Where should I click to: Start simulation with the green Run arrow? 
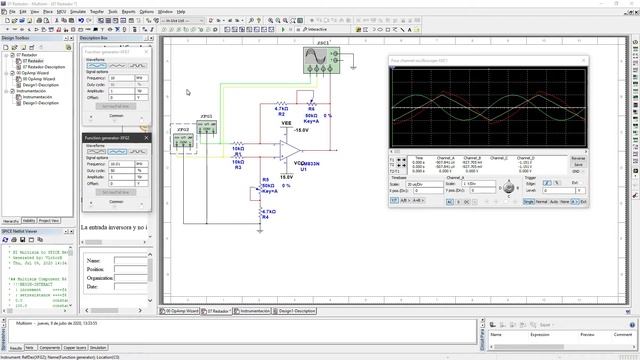point(283,29)
